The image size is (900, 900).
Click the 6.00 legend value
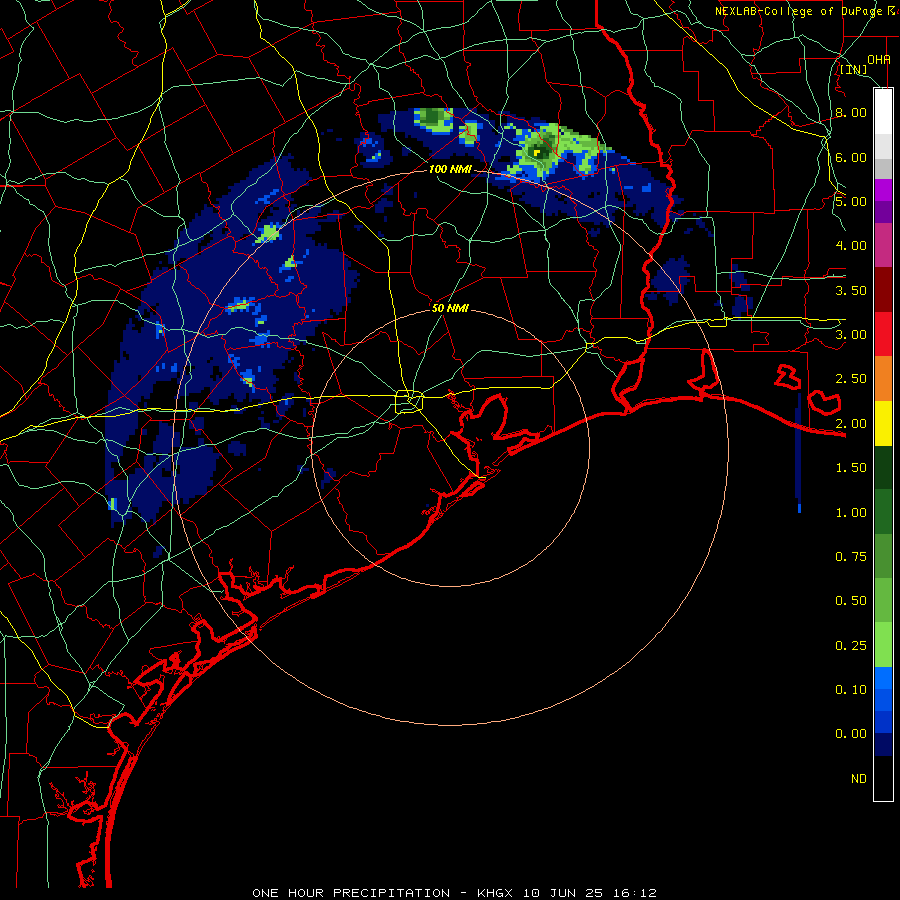click(x=851, y=157)
